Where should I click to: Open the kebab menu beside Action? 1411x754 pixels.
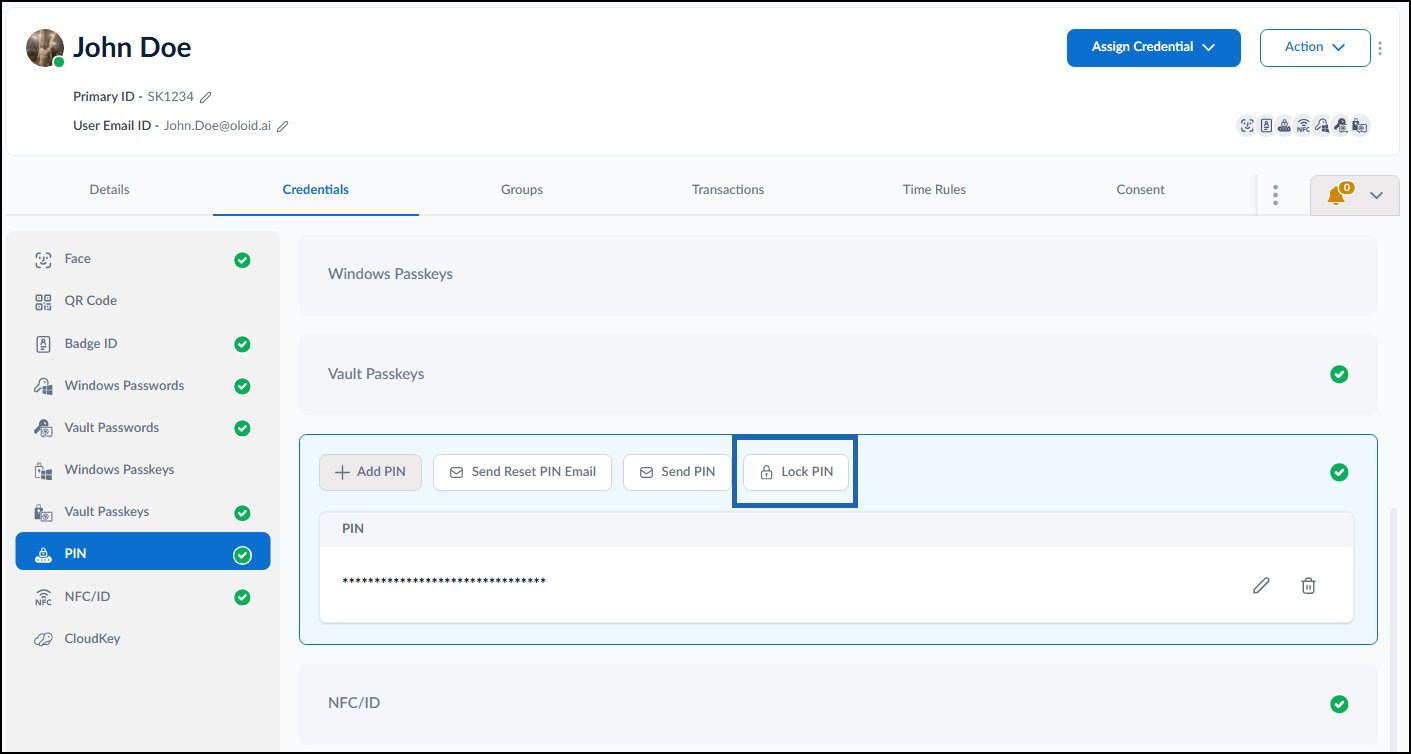coord(1381,48)
